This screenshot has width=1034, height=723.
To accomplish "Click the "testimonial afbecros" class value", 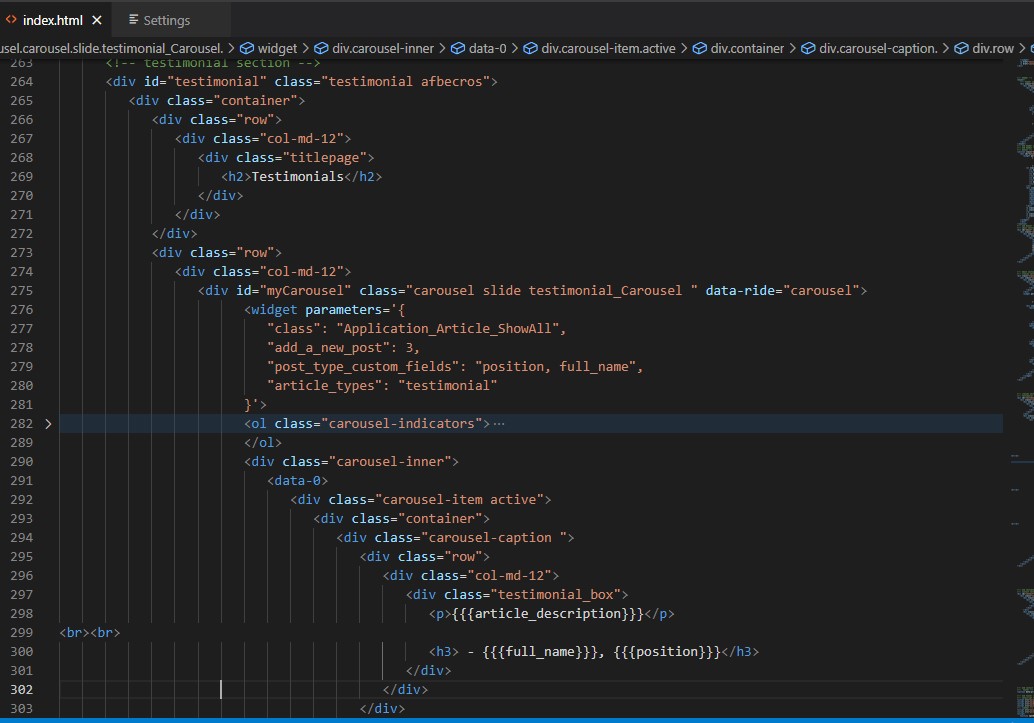I will [x=406, y=82].
